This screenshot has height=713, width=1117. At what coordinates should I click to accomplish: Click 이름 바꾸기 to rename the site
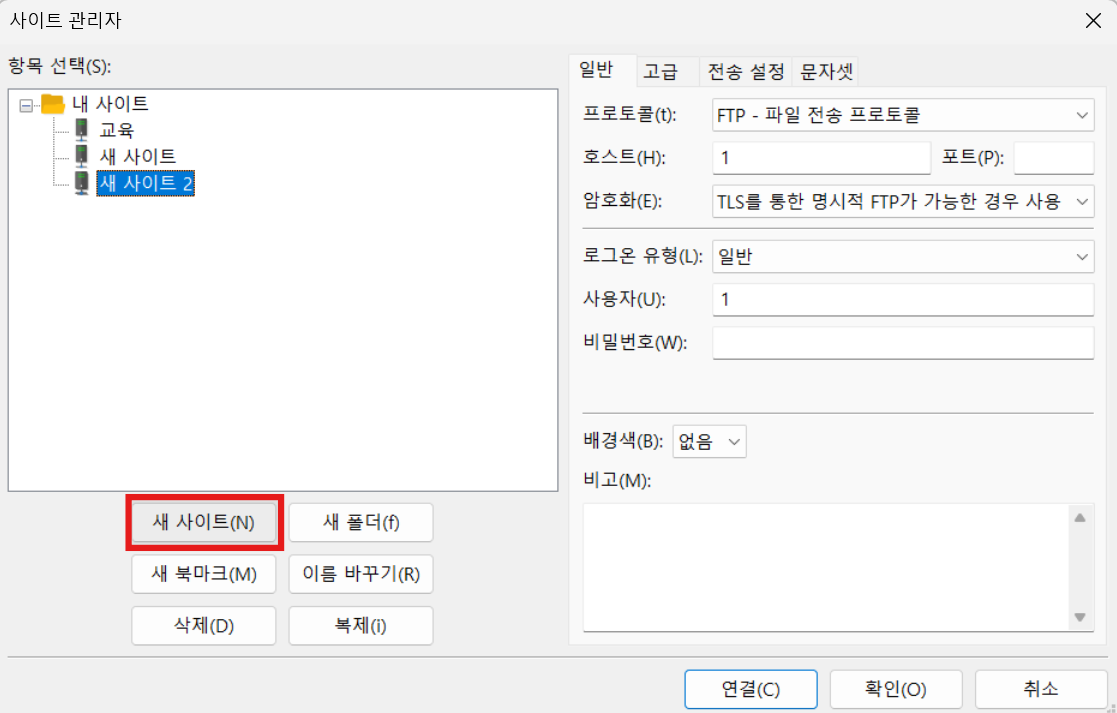[360, 574]
